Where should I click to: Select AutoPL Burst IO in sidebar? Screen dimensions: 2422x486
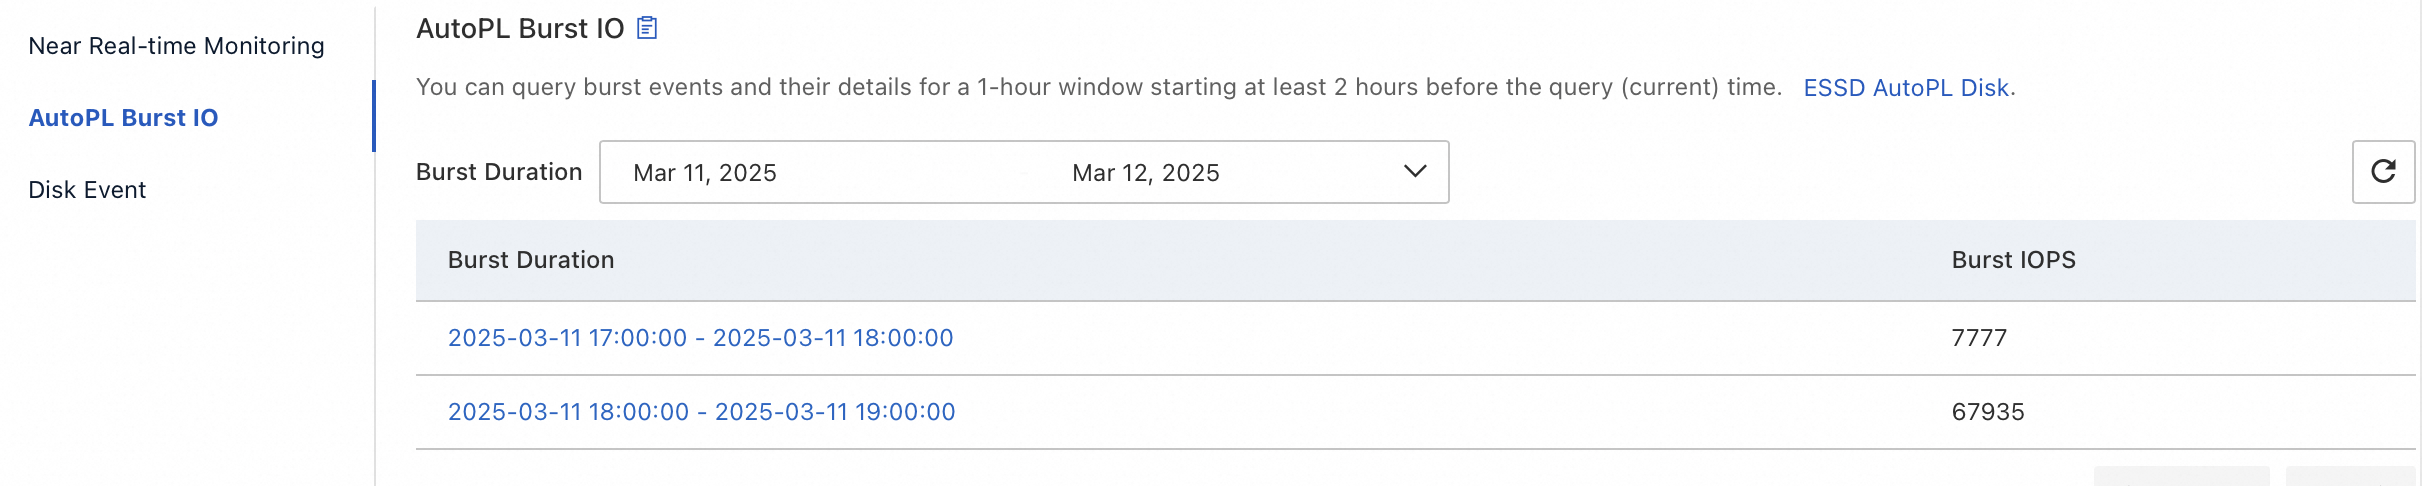(x=123, y=118)
